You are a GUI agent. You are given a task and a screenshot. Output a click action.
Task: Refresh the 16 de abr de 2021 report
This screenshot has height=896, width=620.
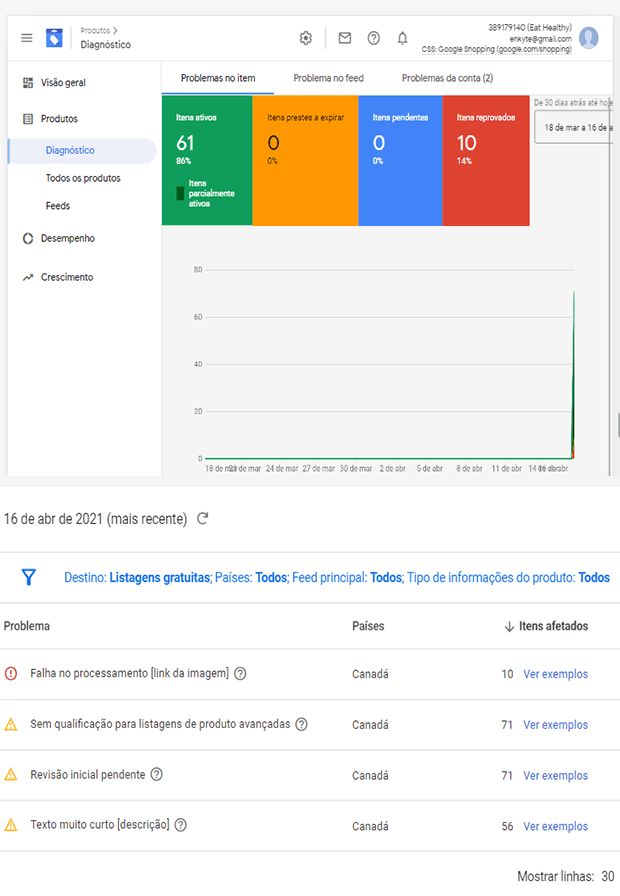coord(202,519)
